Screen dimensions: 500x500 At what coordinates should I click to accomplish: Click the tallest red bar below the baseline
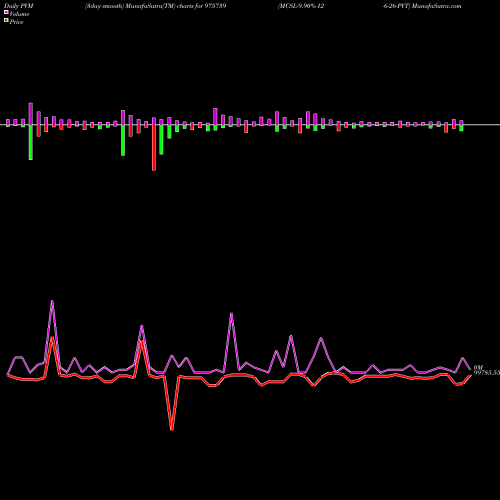coord(154,148)
